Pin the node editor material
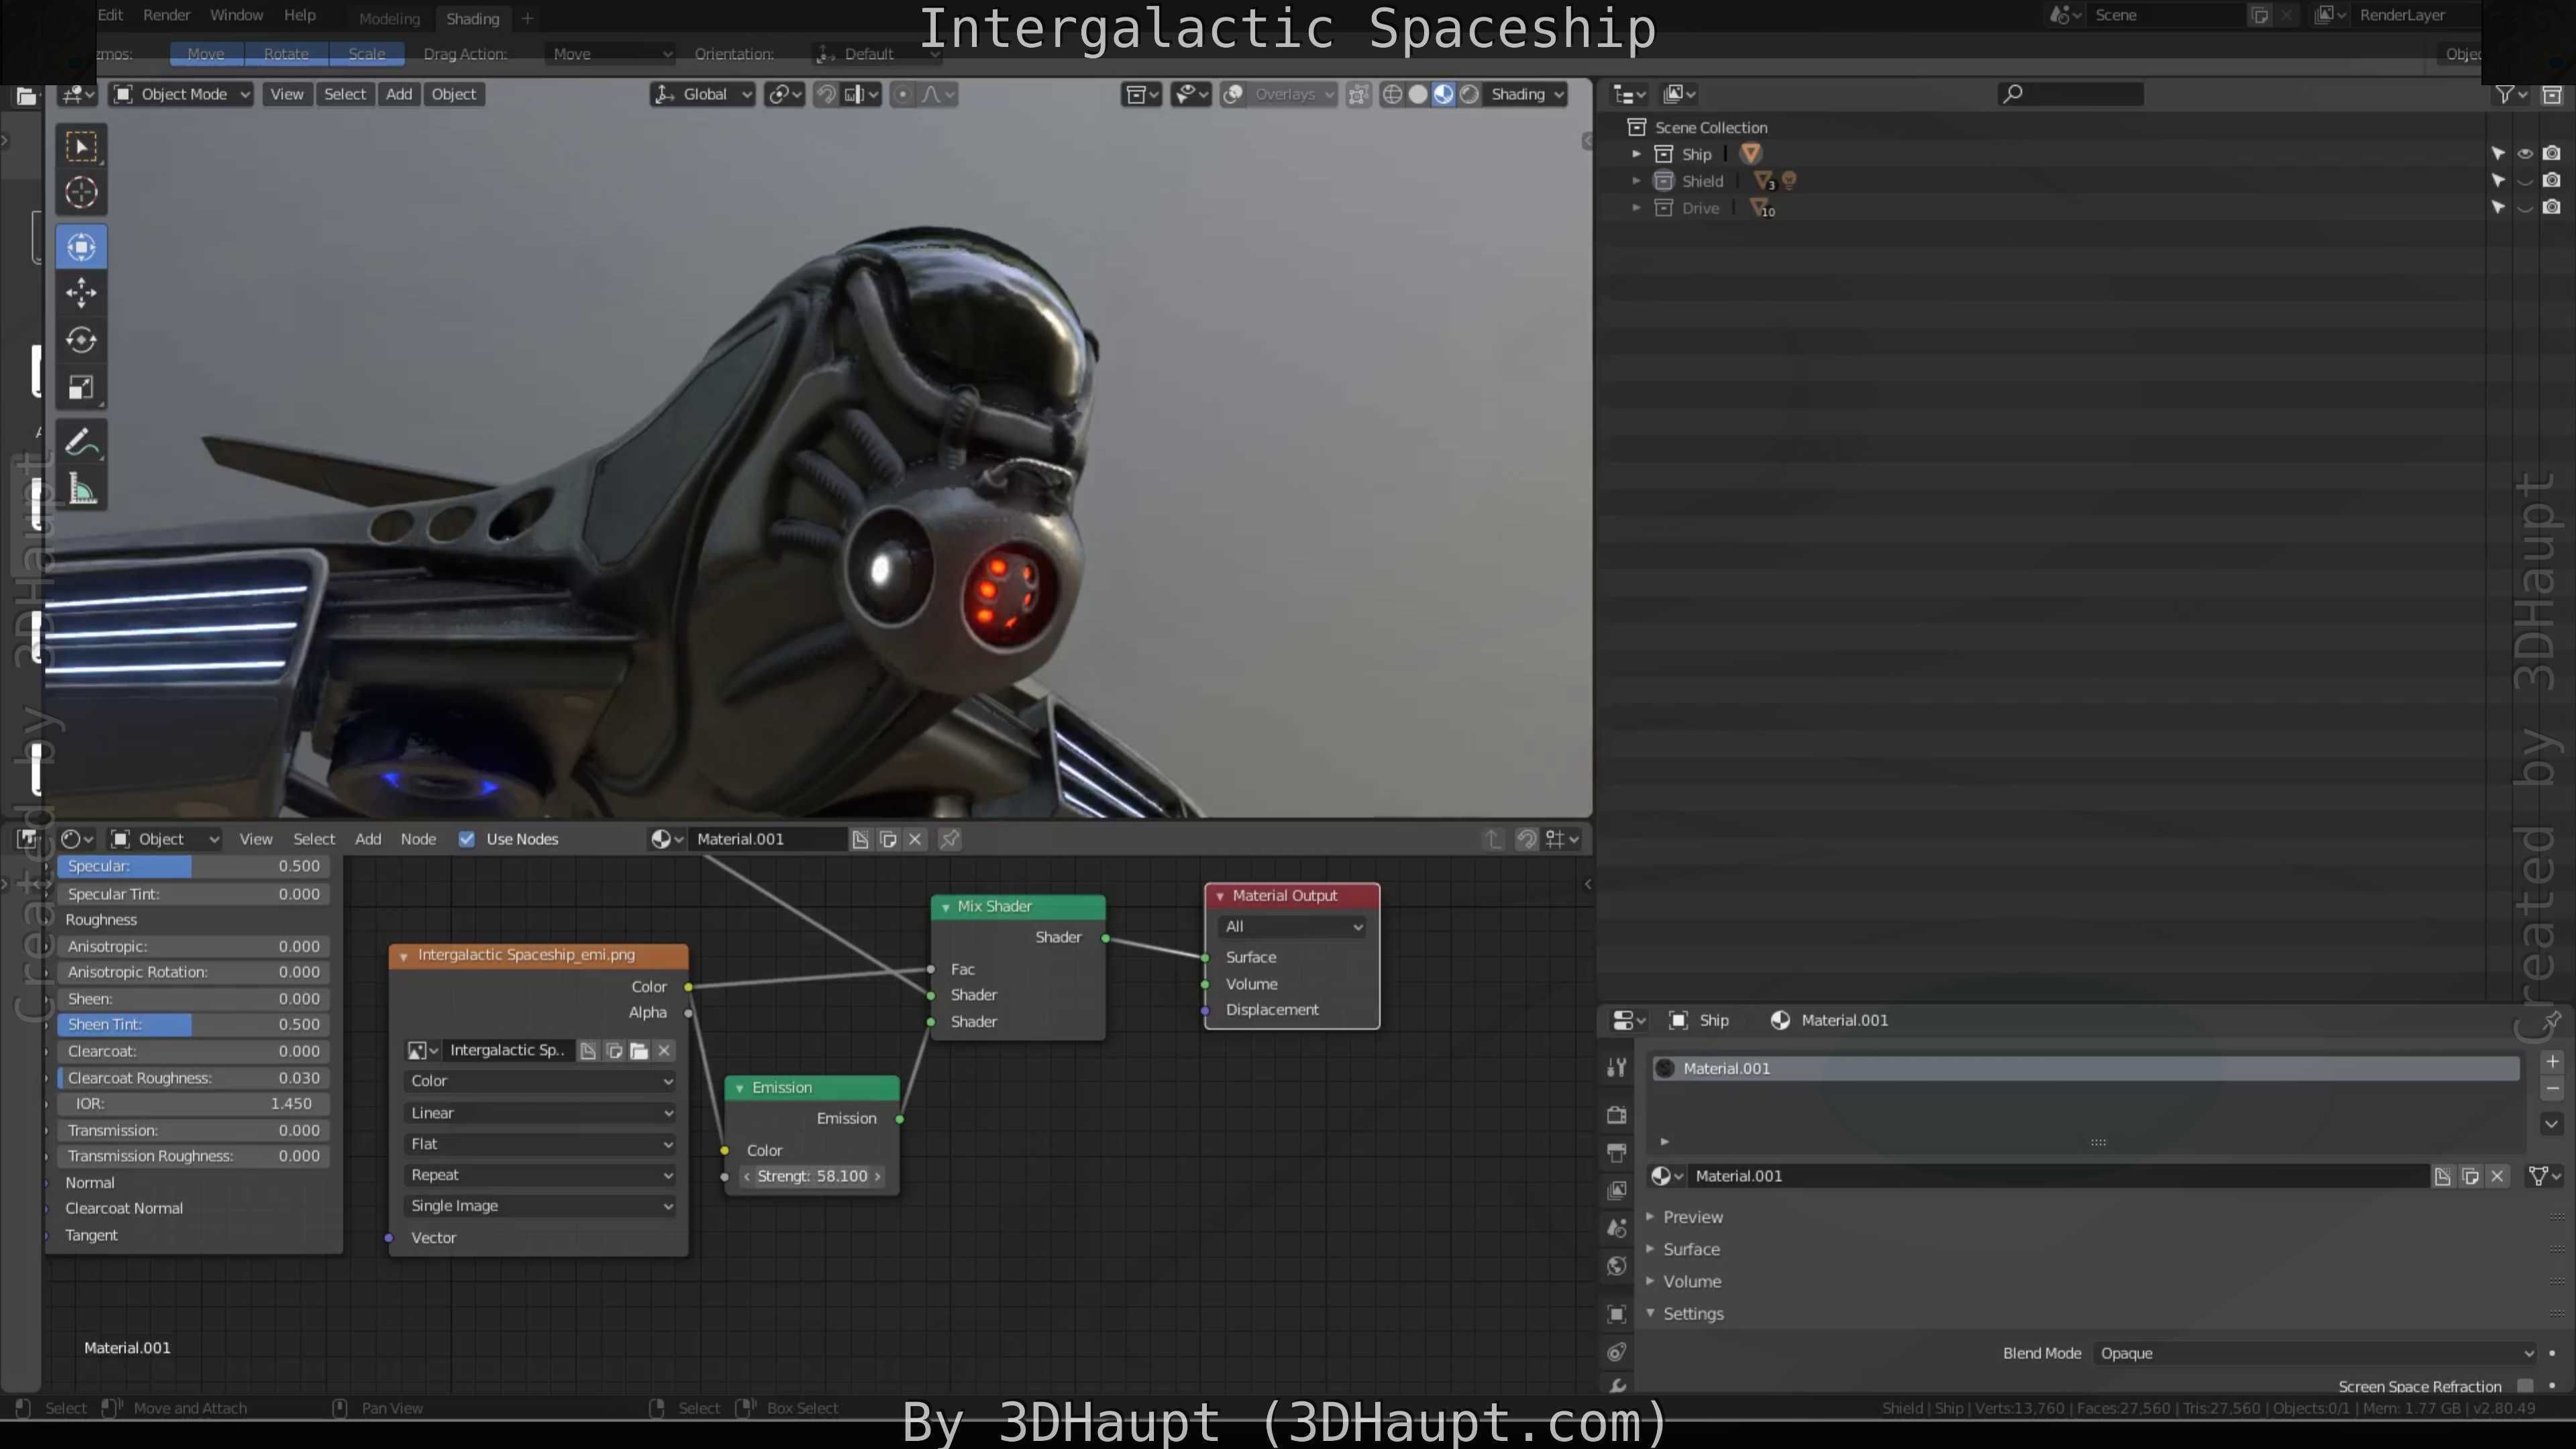The image size is (2576, 1449). point(950,839)
